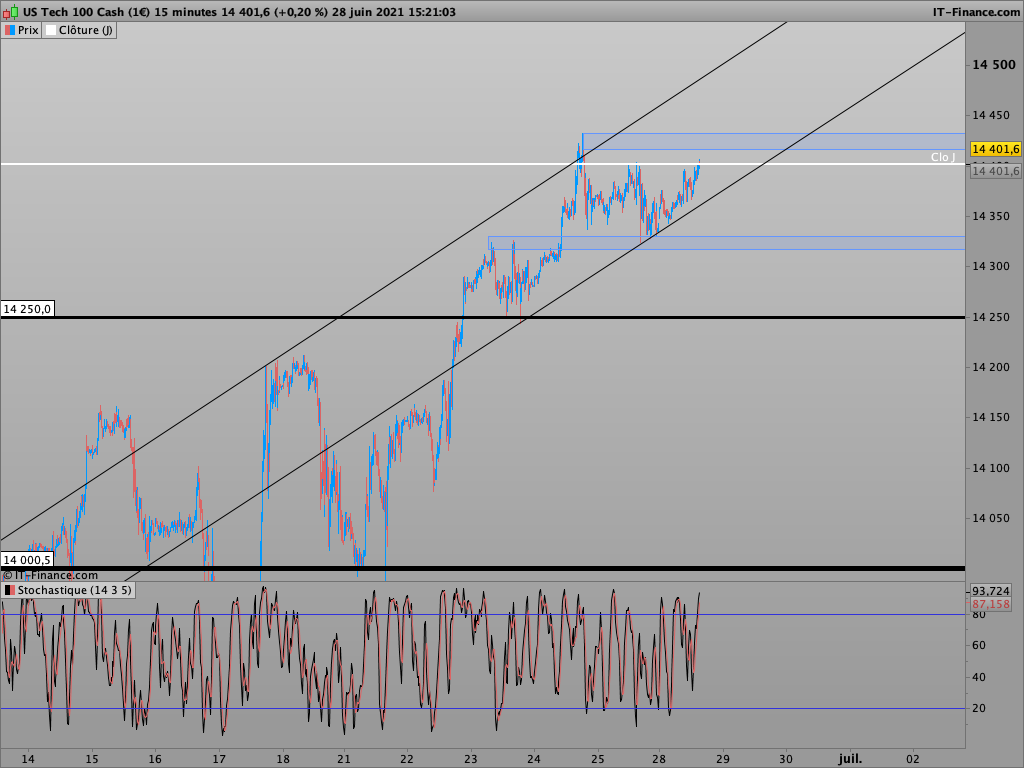Screen dimensions: 1024x768
Task: Click date 14 on the time axis
Action: tap(28, 759)
